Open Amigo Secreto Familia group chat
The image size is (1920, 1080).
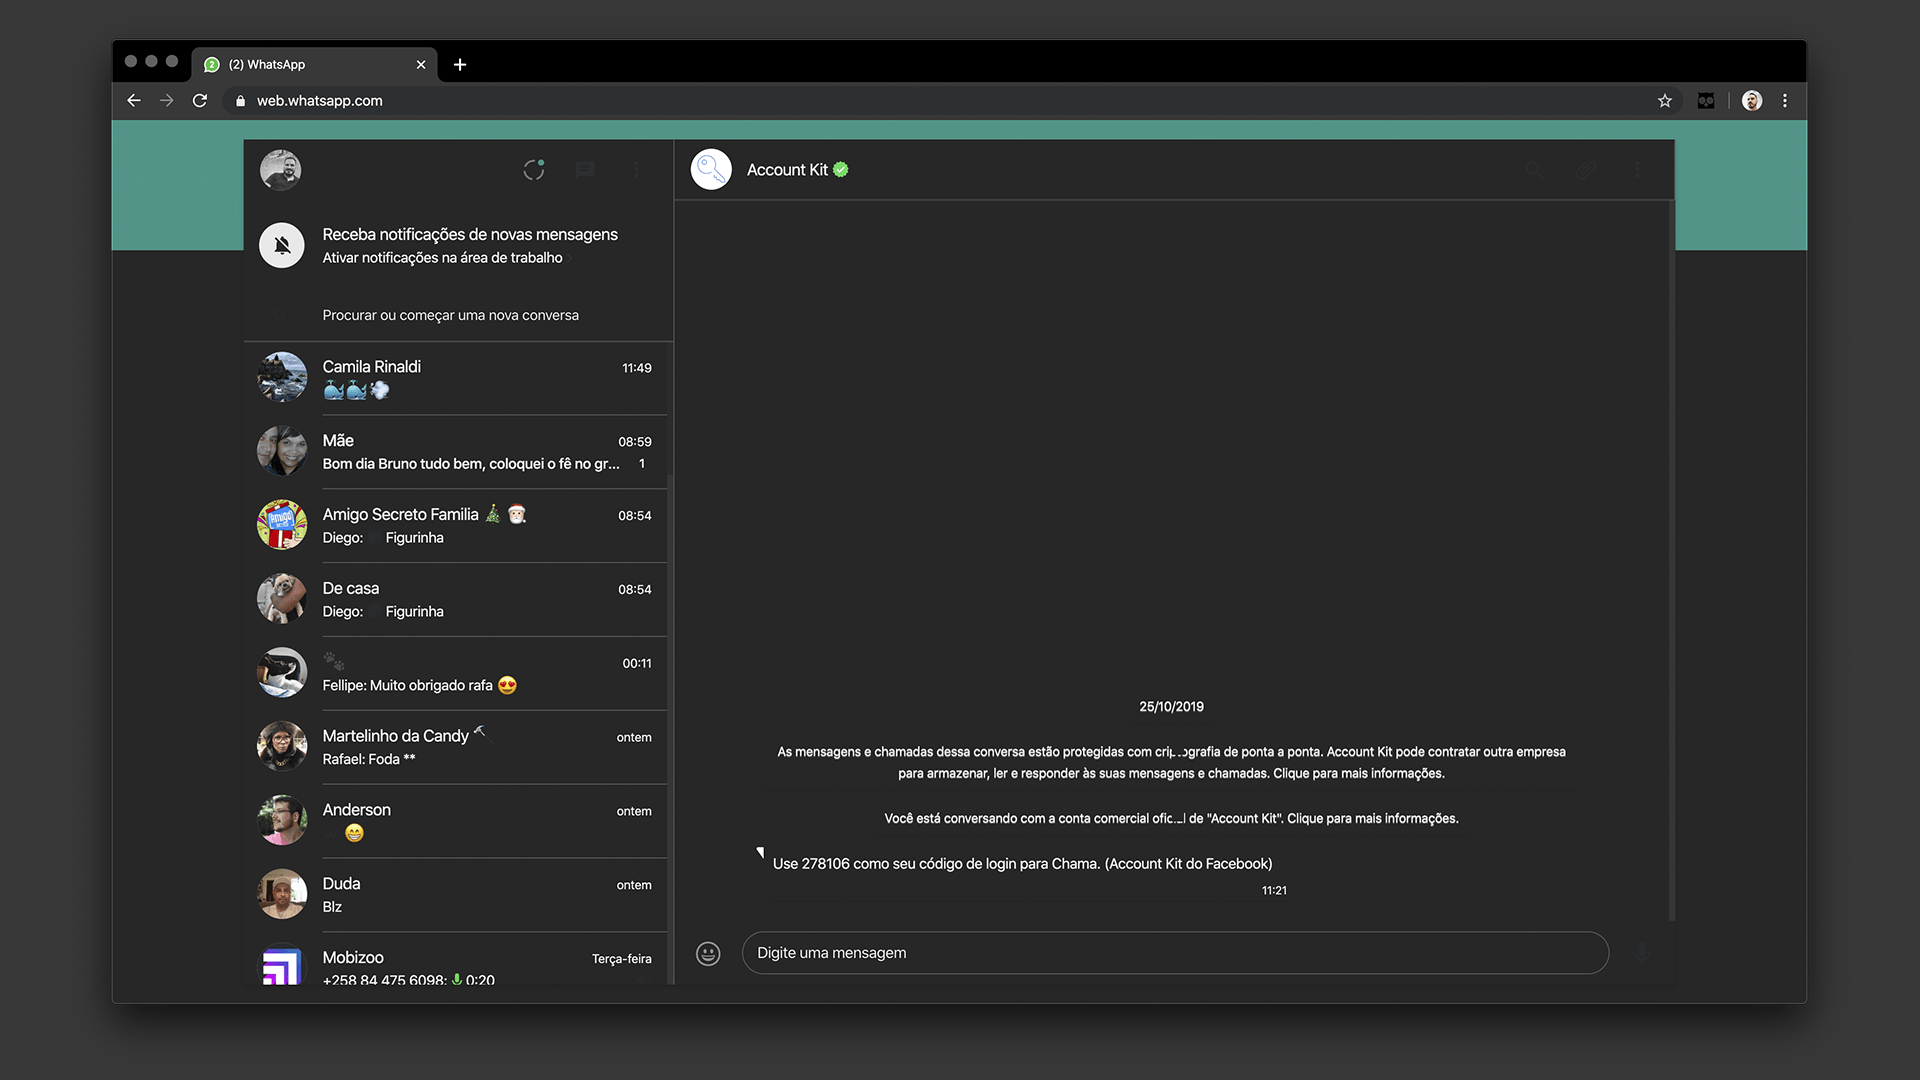pyautogui.click(x=458, y=525)
